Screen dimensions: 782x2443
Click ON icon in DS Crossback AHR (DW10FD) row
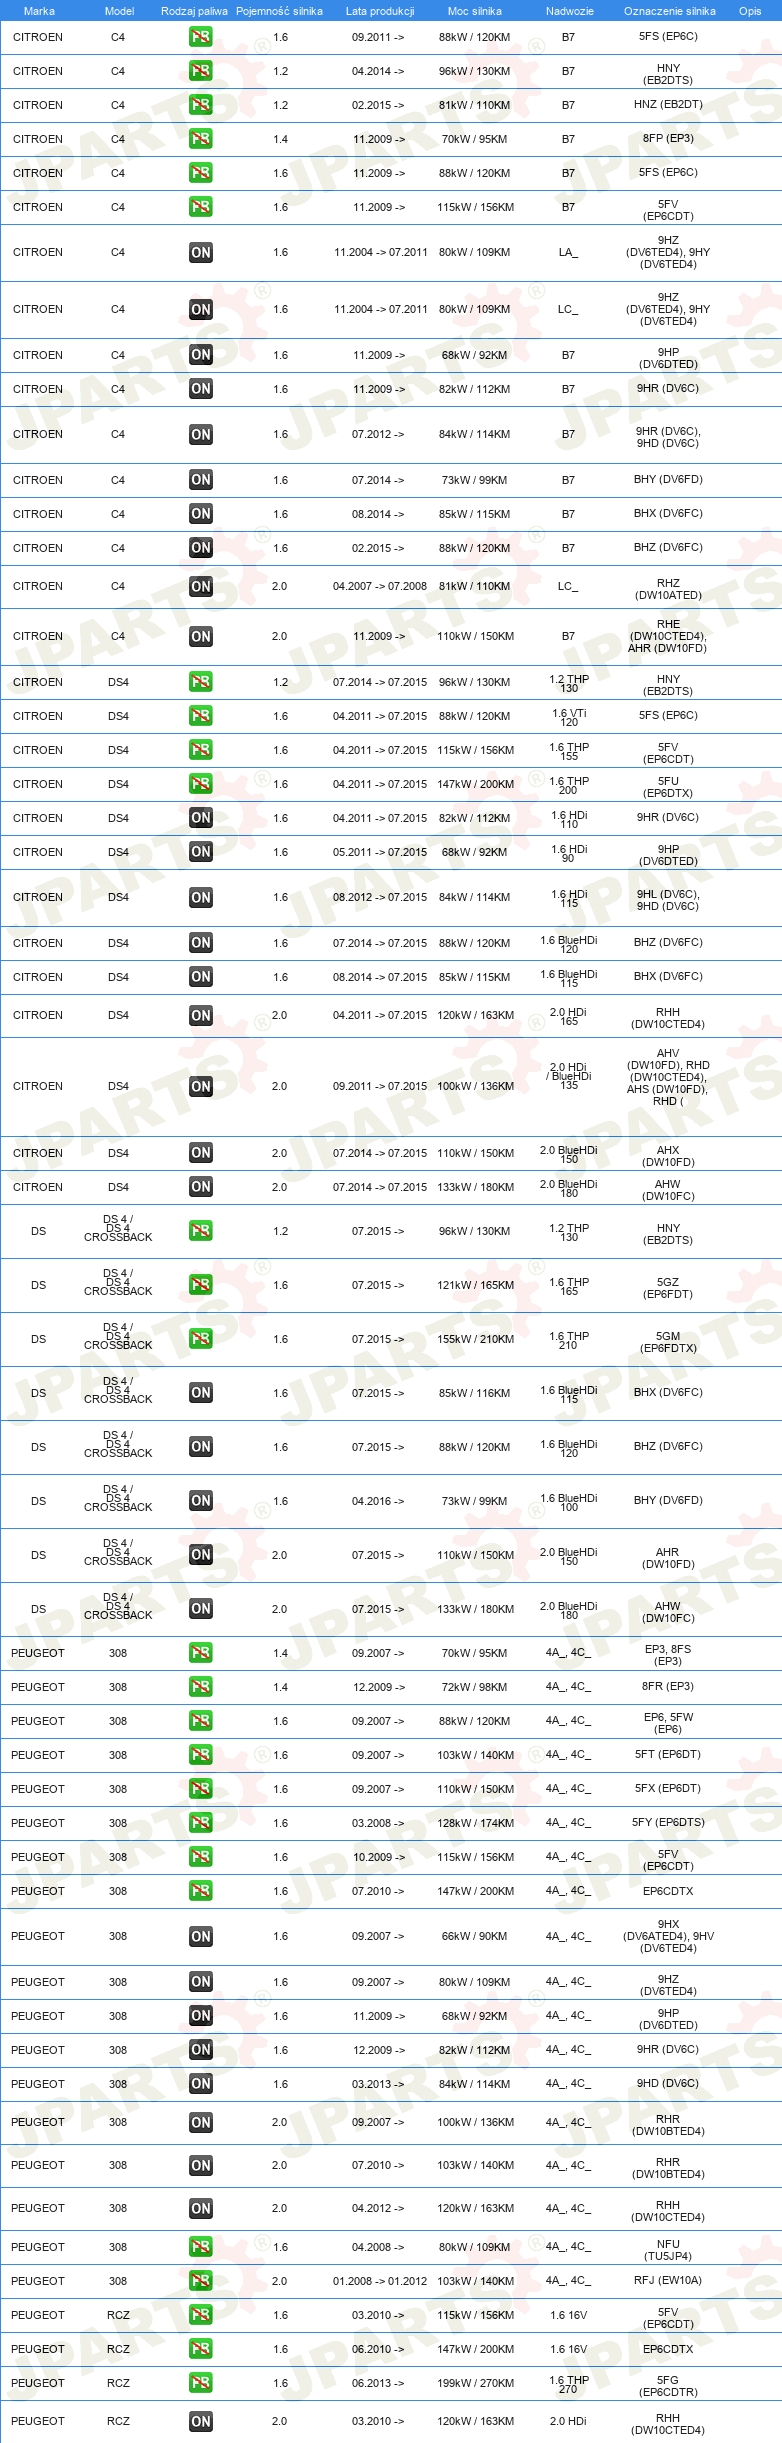click(x=200, y=1555)
